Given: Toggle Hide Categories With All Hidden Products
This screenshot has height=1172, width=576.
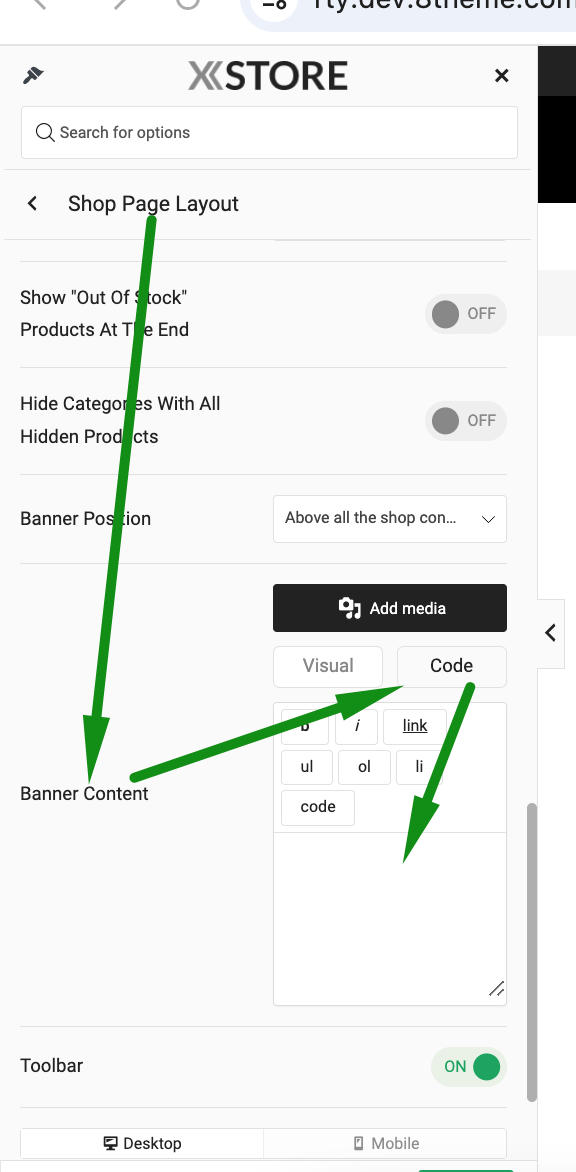Looking at the screenshot, I should [x=465, y=421].
